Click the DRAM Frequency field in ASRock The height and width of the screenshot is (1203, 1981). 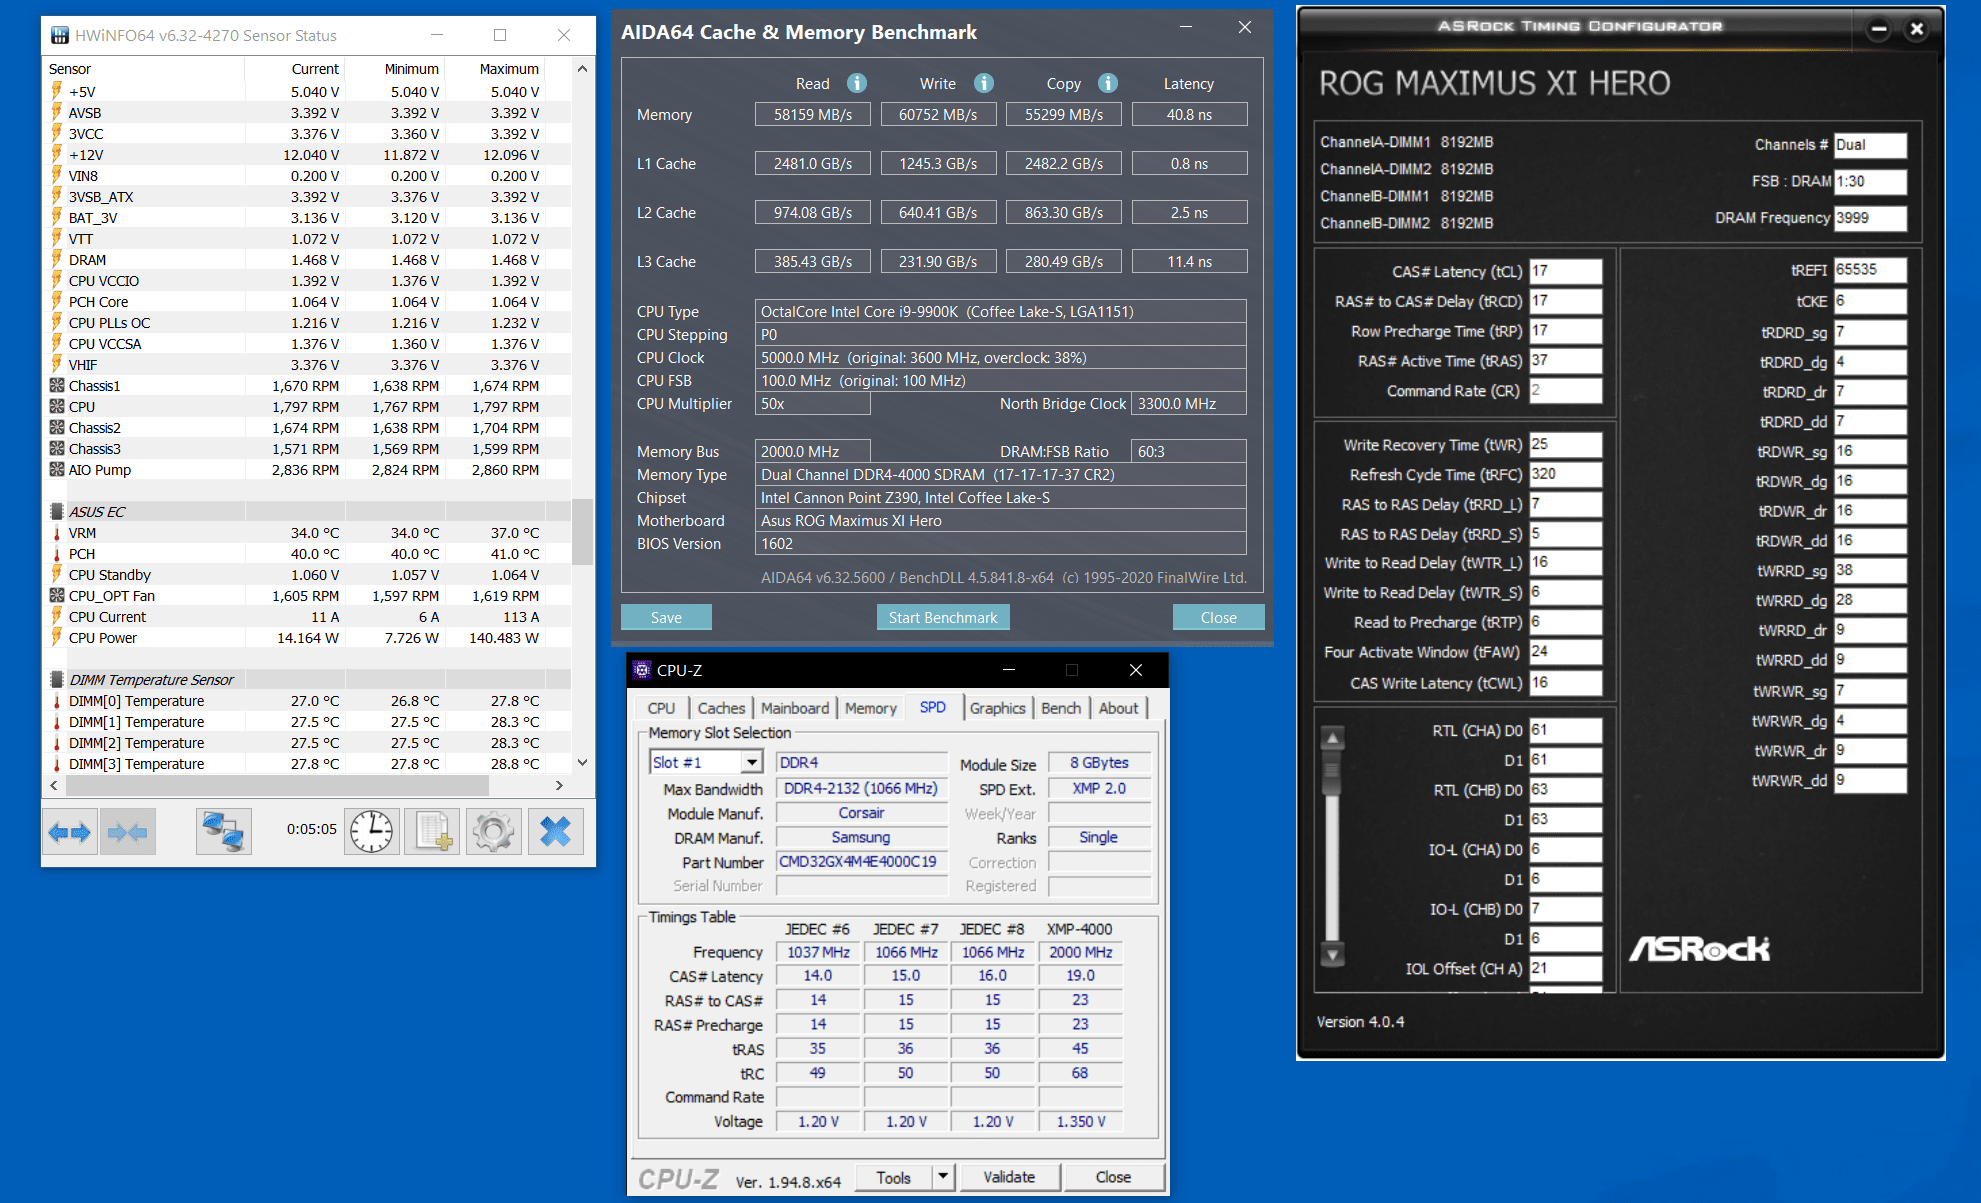point(1870,218)
